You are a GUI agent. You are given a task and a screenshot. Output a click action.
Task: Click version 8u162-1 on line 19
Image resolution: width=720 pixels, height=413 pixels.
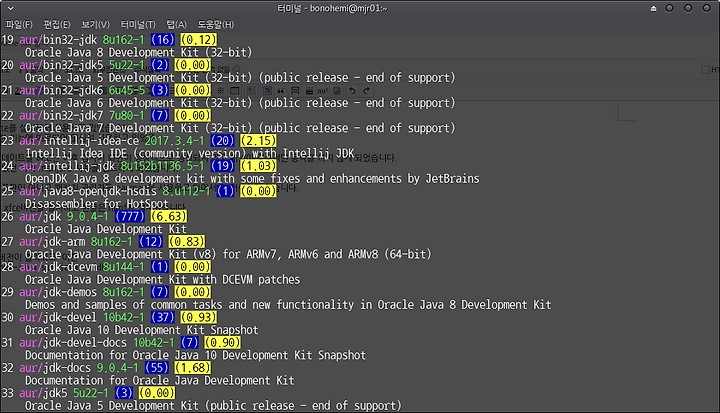(x=124, y=40)
